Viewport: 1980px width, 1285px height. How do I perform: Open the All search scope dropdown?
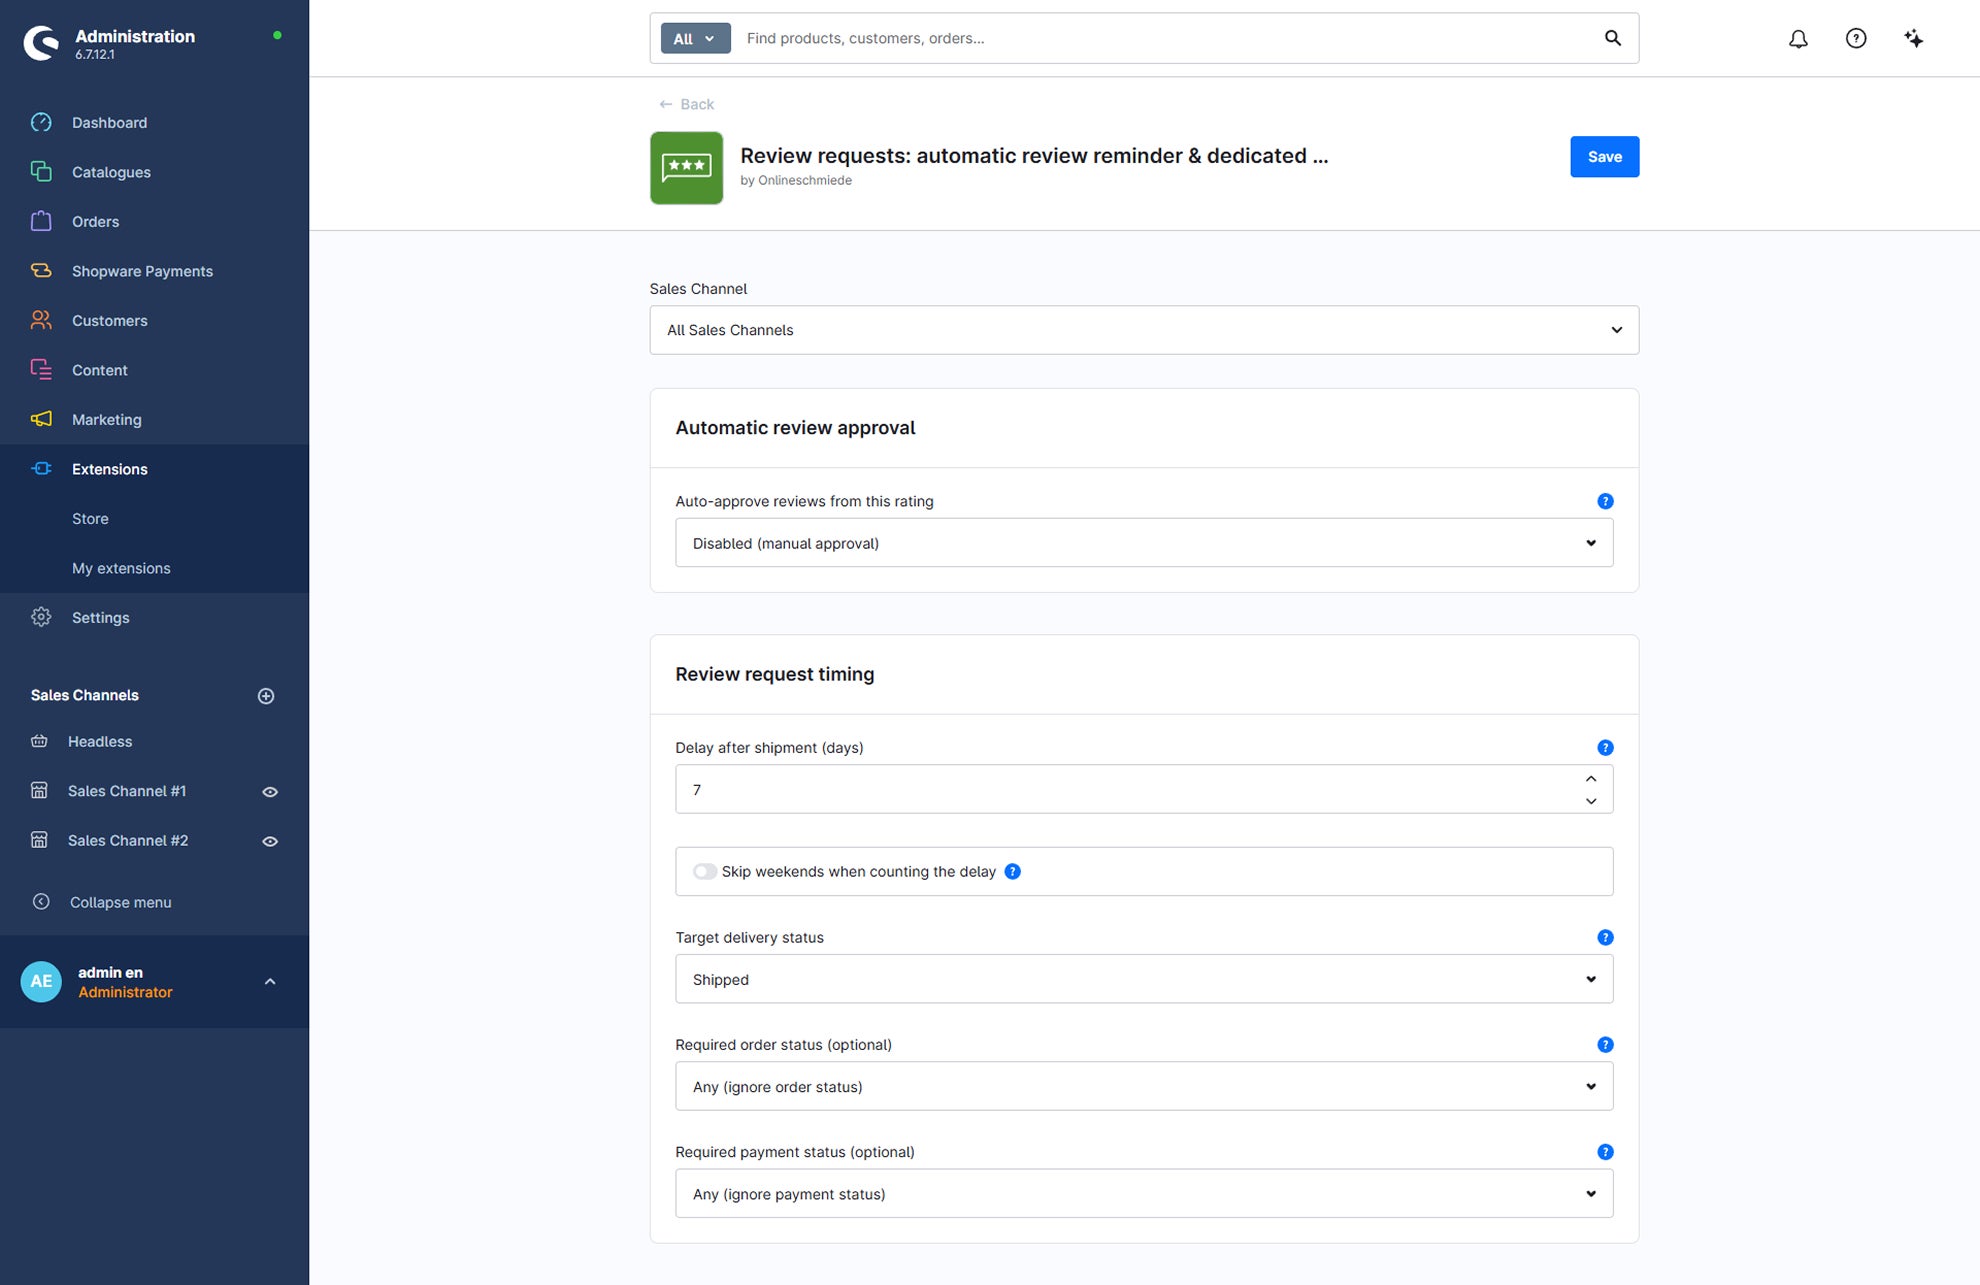tap(695, 38)
